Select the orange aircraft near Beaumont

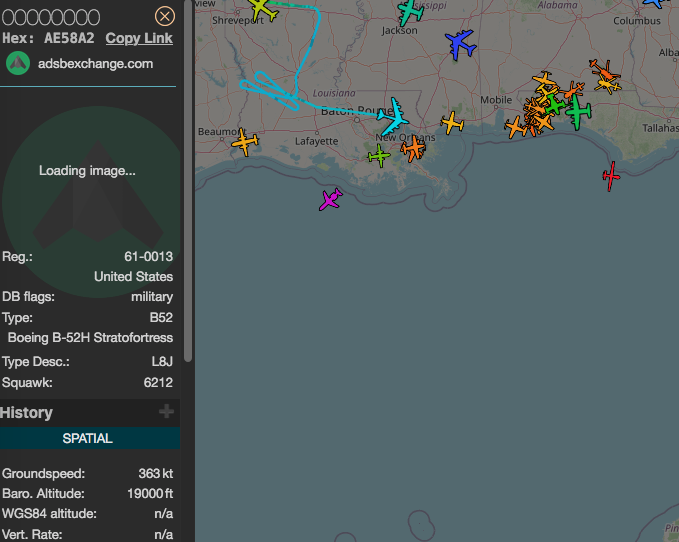245,142
